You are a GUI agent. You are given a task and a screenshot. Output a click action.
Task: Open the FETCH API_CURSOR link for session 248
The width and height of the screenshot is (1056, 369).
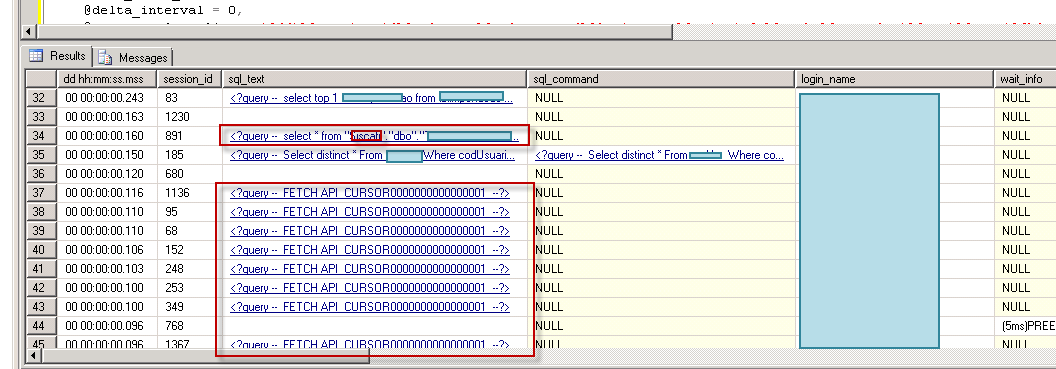pos(370,269)
